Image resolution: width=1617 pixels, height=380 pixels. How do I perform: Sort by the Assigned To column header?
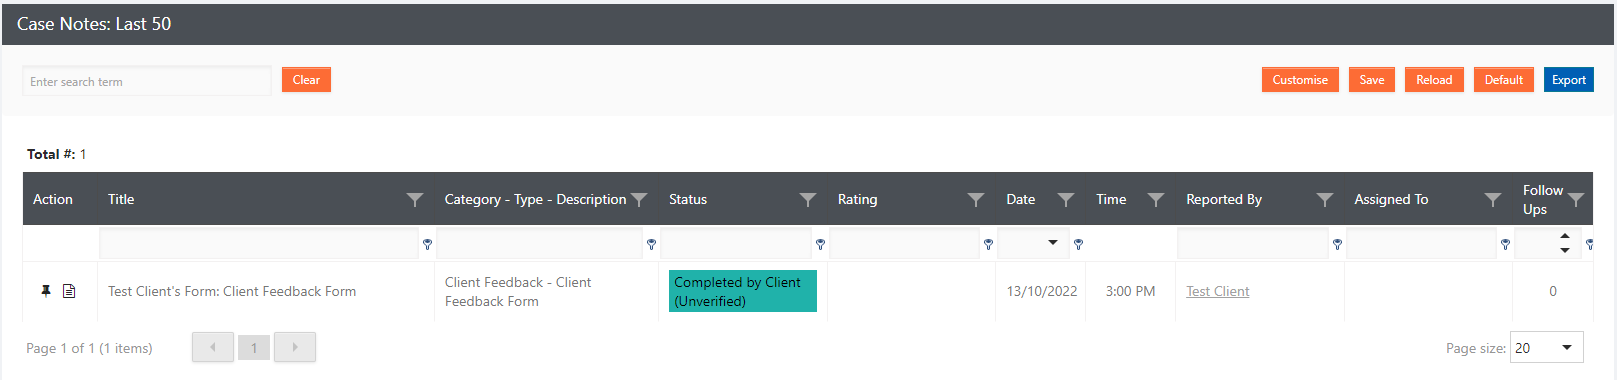(1391, 199)
